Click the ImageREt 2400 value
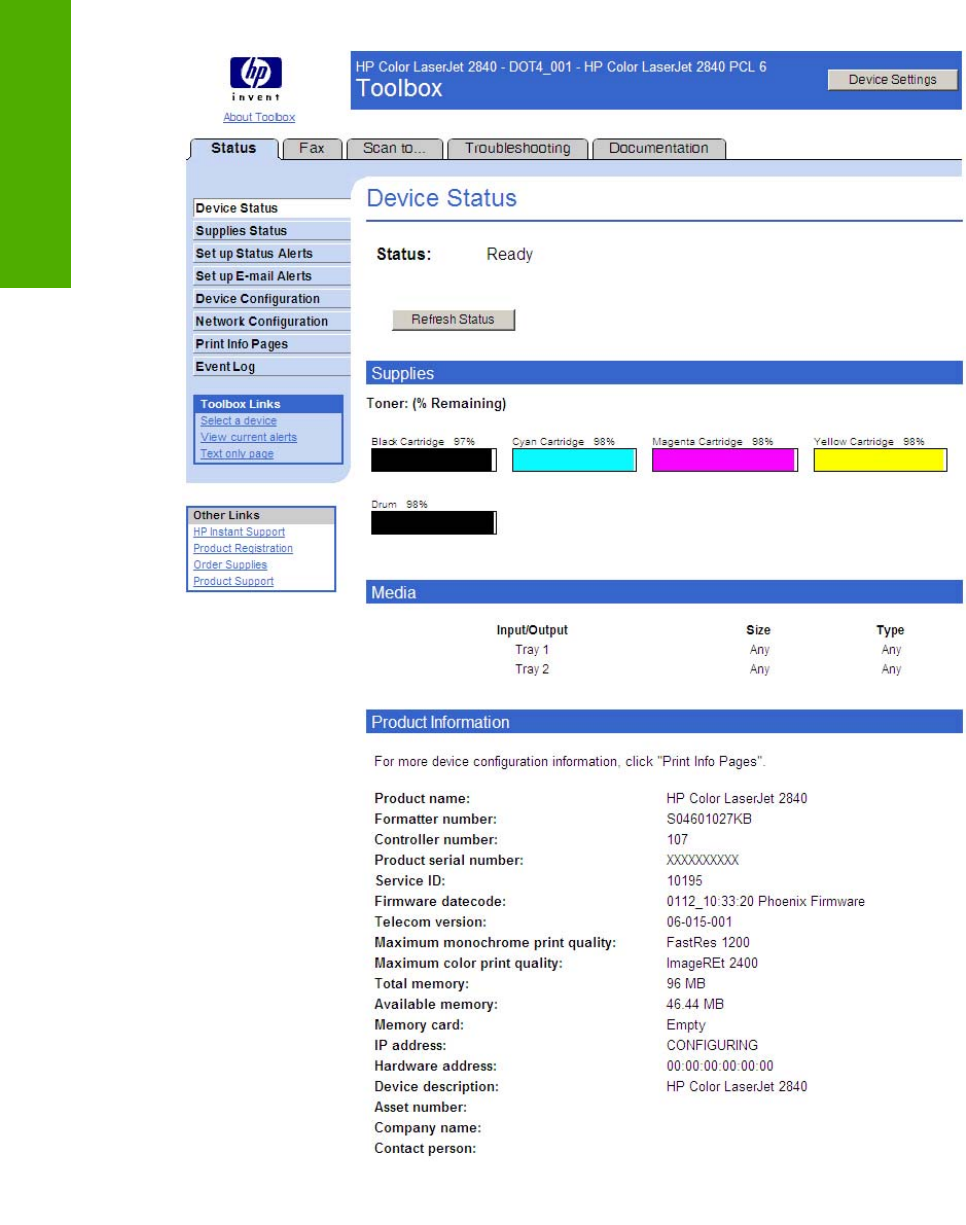 click(x=712, y=964)
